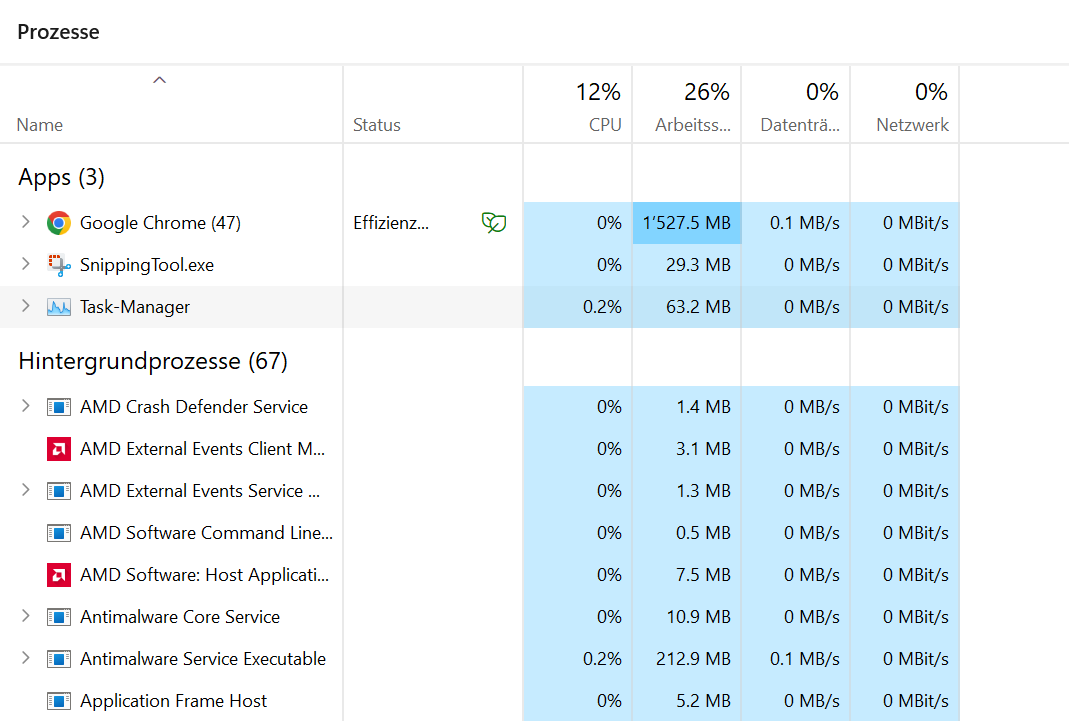The height and width of the screenshot is (721, 1069).
Task: Click Task-Manager's 0.2% CPU value
Action: (x=602, y=307)
